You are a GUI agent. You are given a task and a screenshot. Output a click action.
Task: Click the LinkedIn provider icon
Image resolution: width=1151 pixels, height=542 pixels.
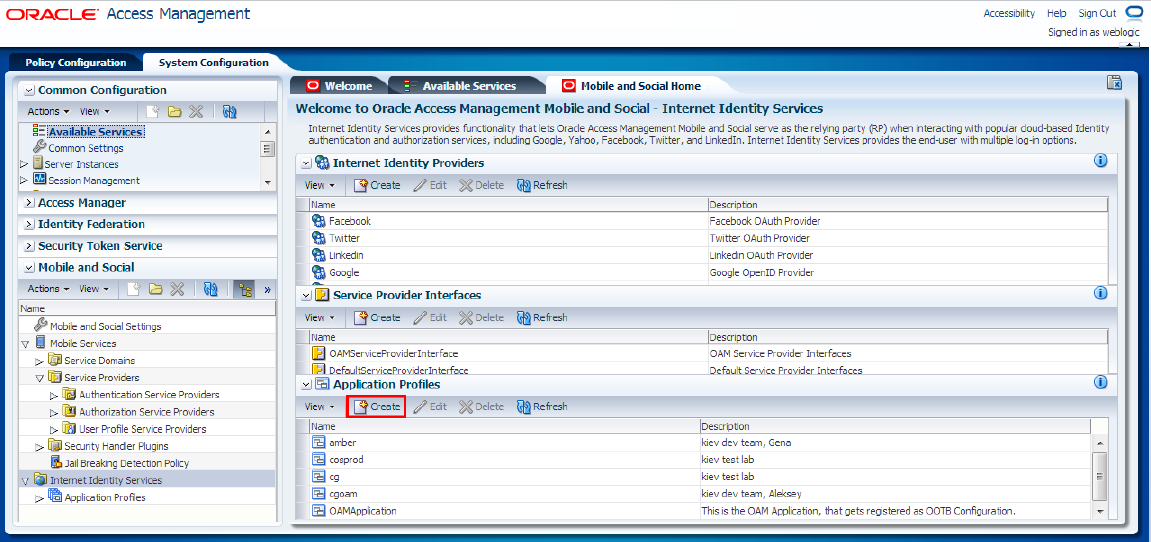pos(319,255)
